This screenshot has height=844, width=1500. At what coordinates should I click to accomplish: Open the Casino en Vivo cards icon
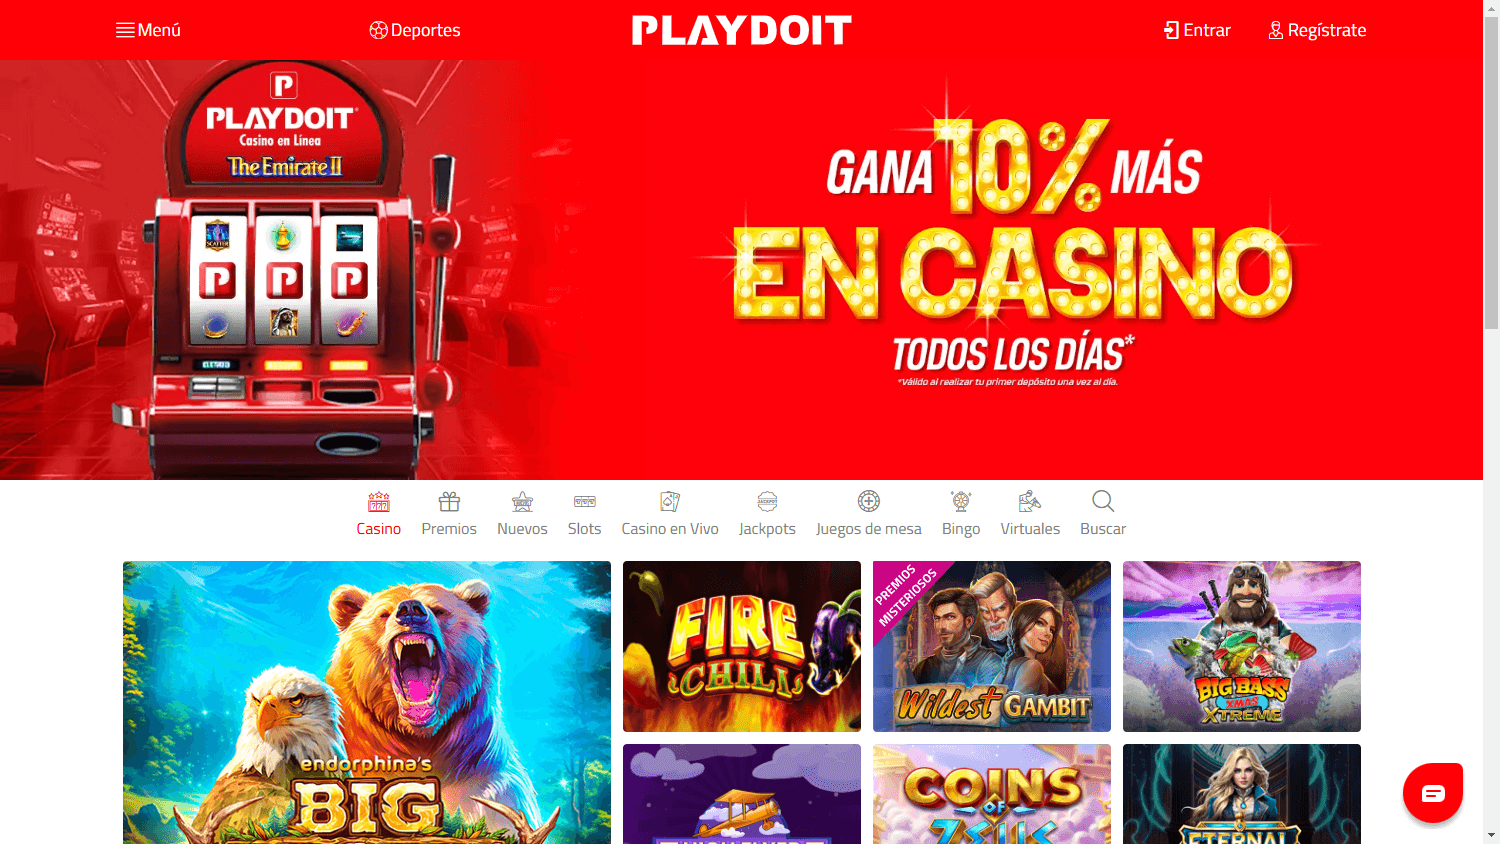pyautogui.click(x=670, y=501)
